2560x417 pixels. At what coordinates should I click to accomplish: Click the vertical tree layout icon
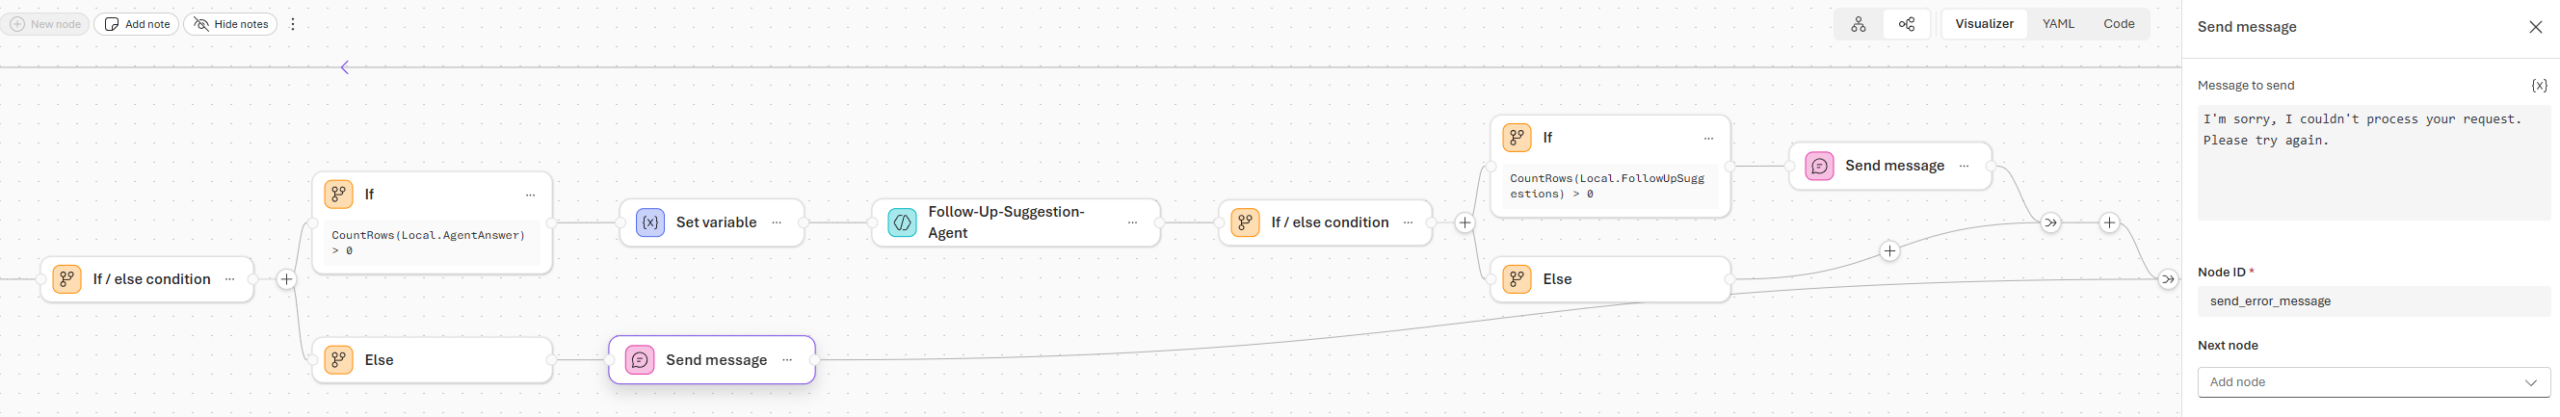click(x=1858, y=24)
